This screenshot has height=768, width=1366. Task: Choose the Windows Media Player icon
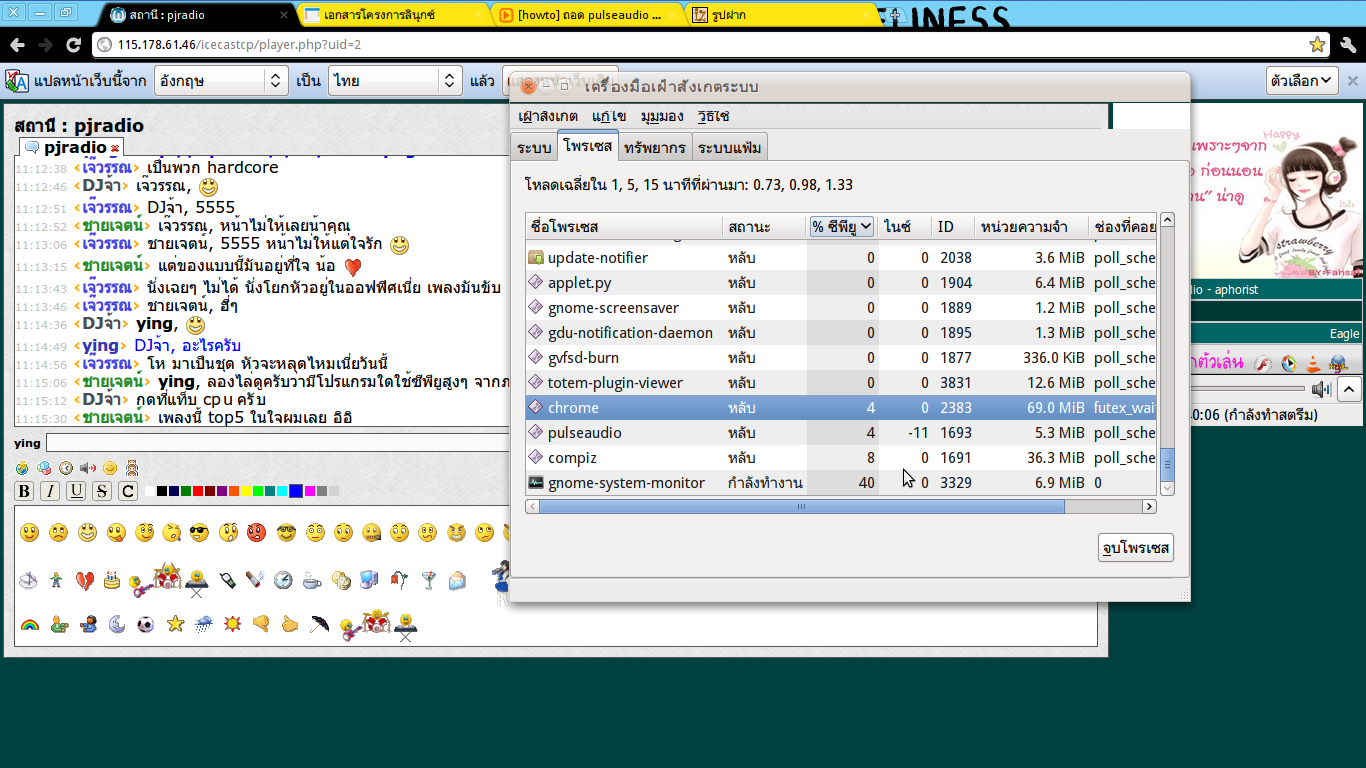coord(1288,364)
